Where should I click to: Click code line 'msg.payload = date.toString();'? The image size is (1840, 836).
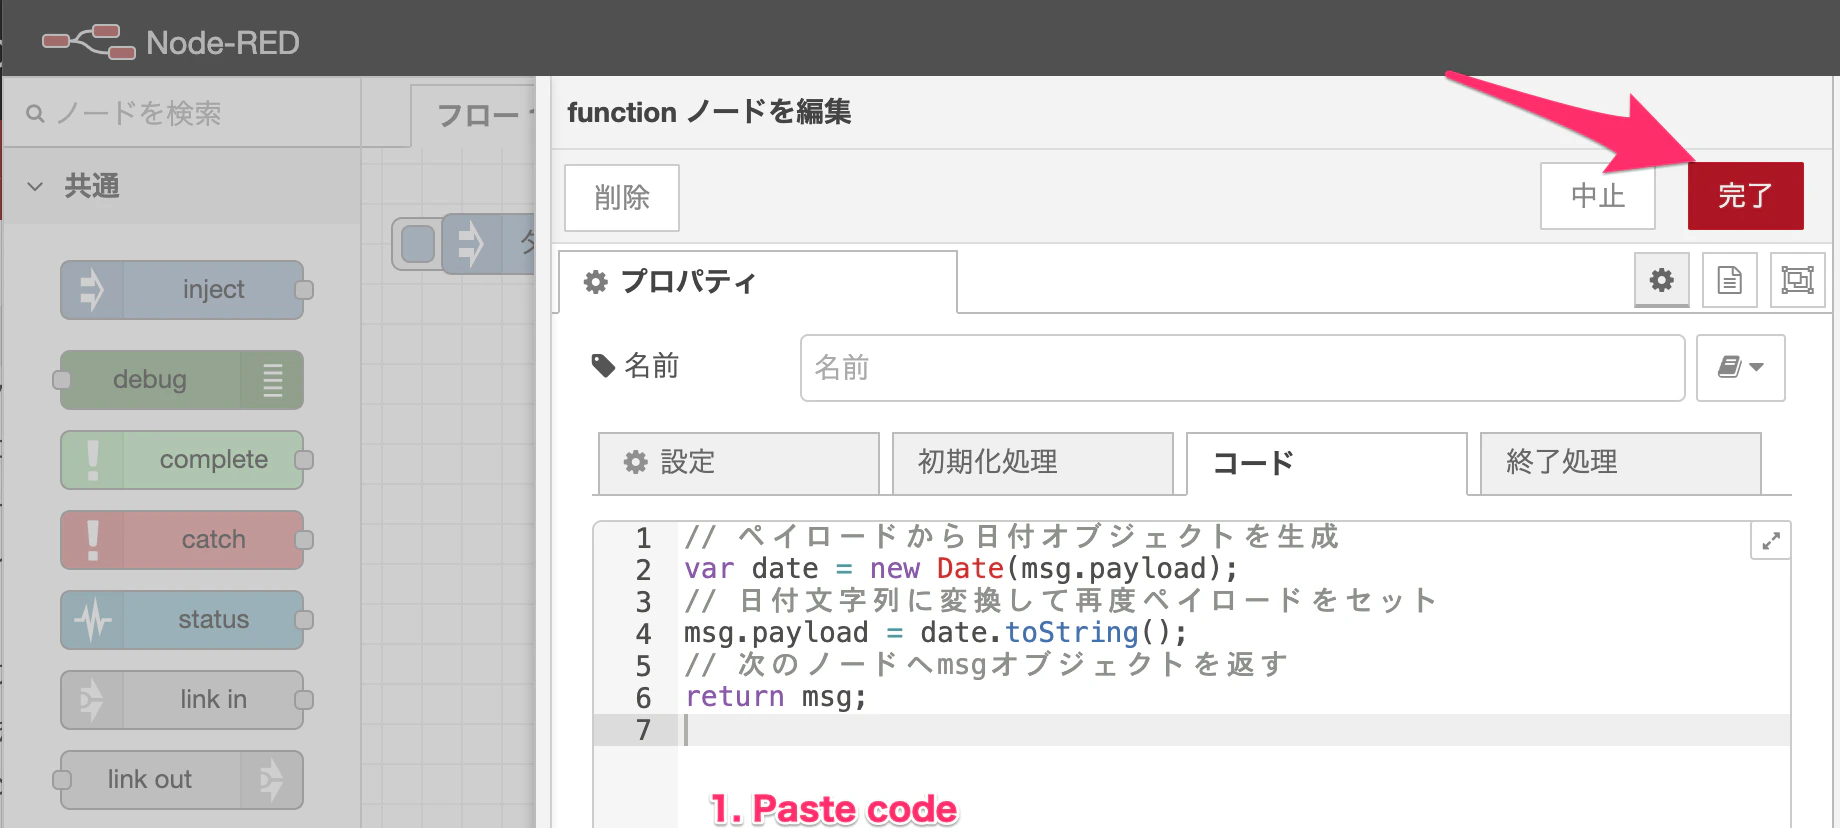936,633
